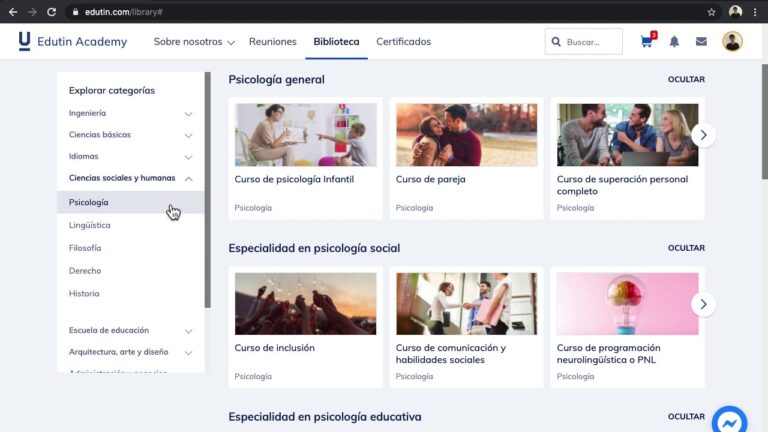The height and width of the screenshot is (432, 768).
Task: Hide the Psicología general section with OCULTAR
Action: (x=686, y=79)
